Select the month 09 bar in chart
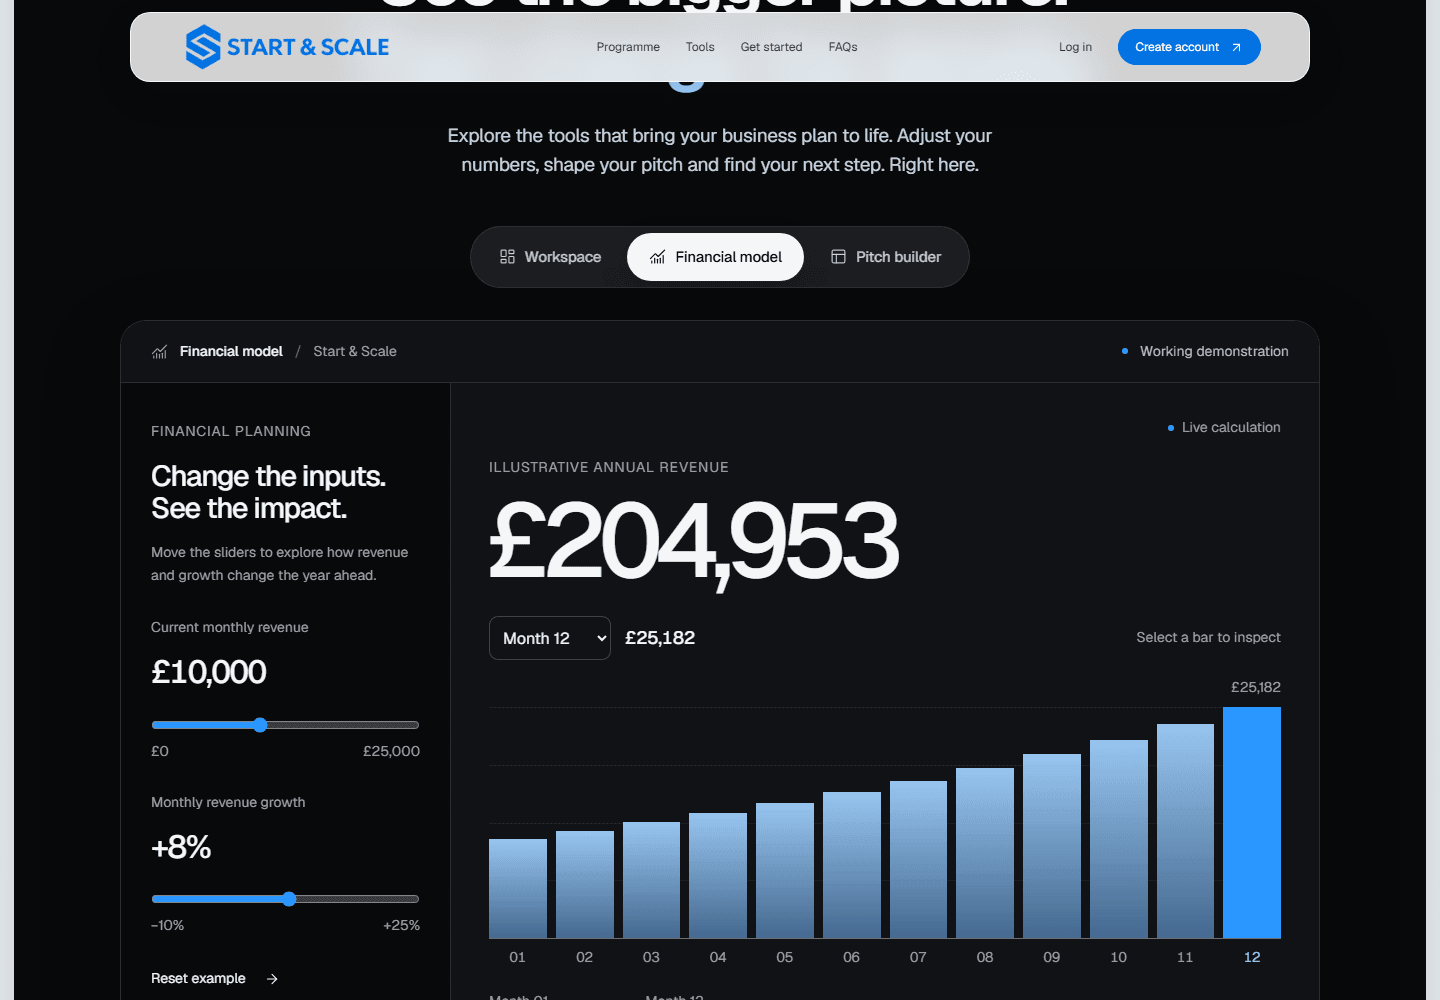 [1052, 846]
